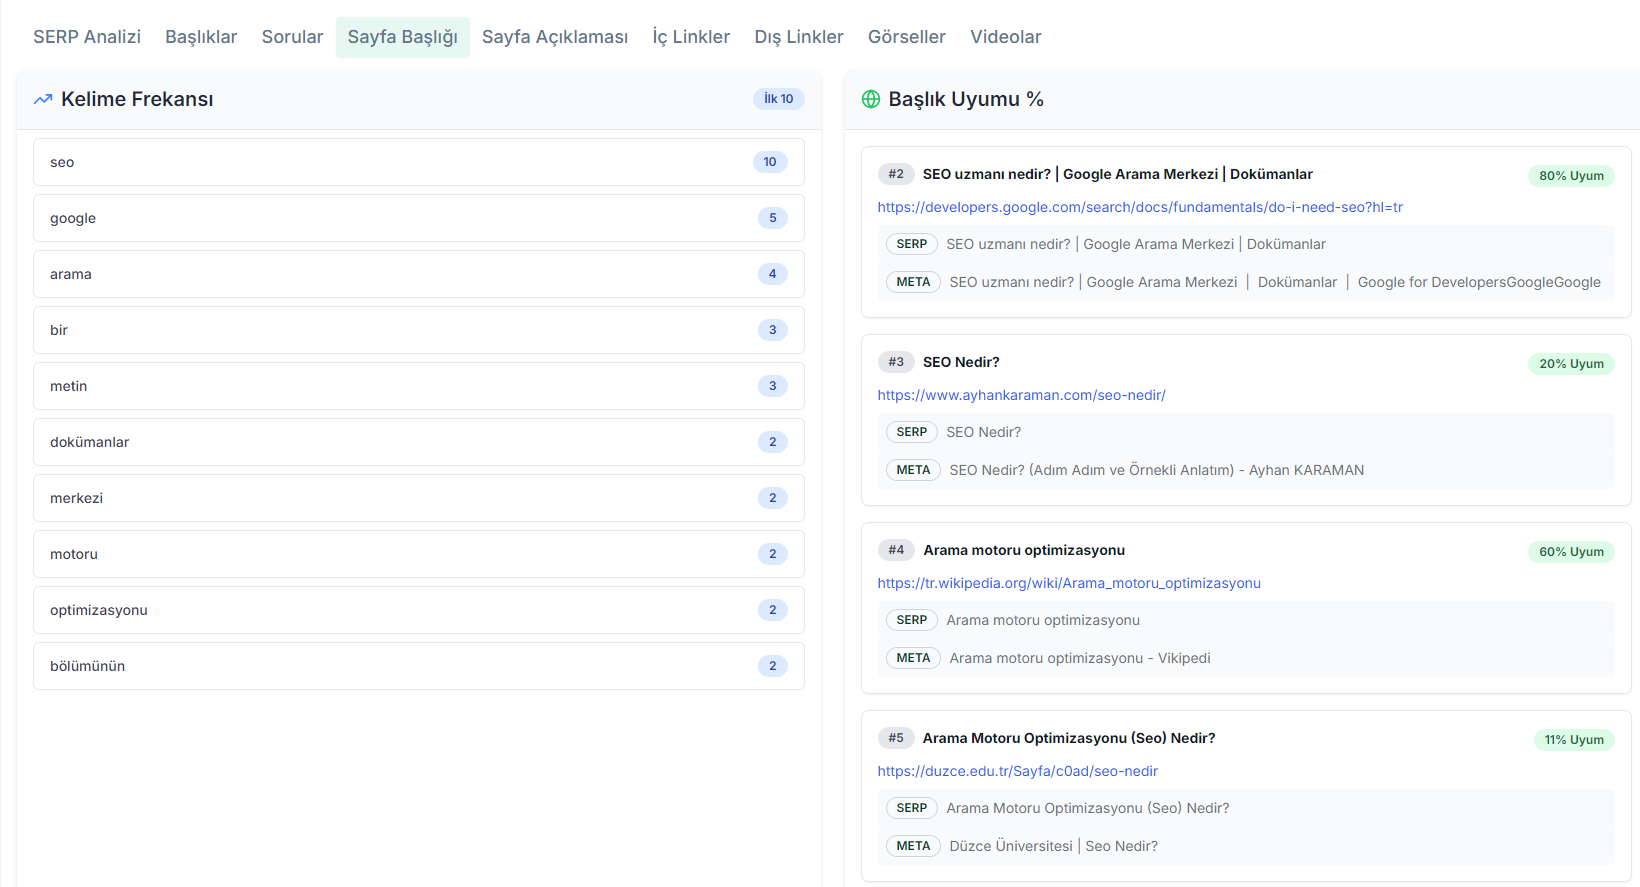Click the #2 rank badge
Viewport: 1640px width, 887px height.
click(896, 174)
